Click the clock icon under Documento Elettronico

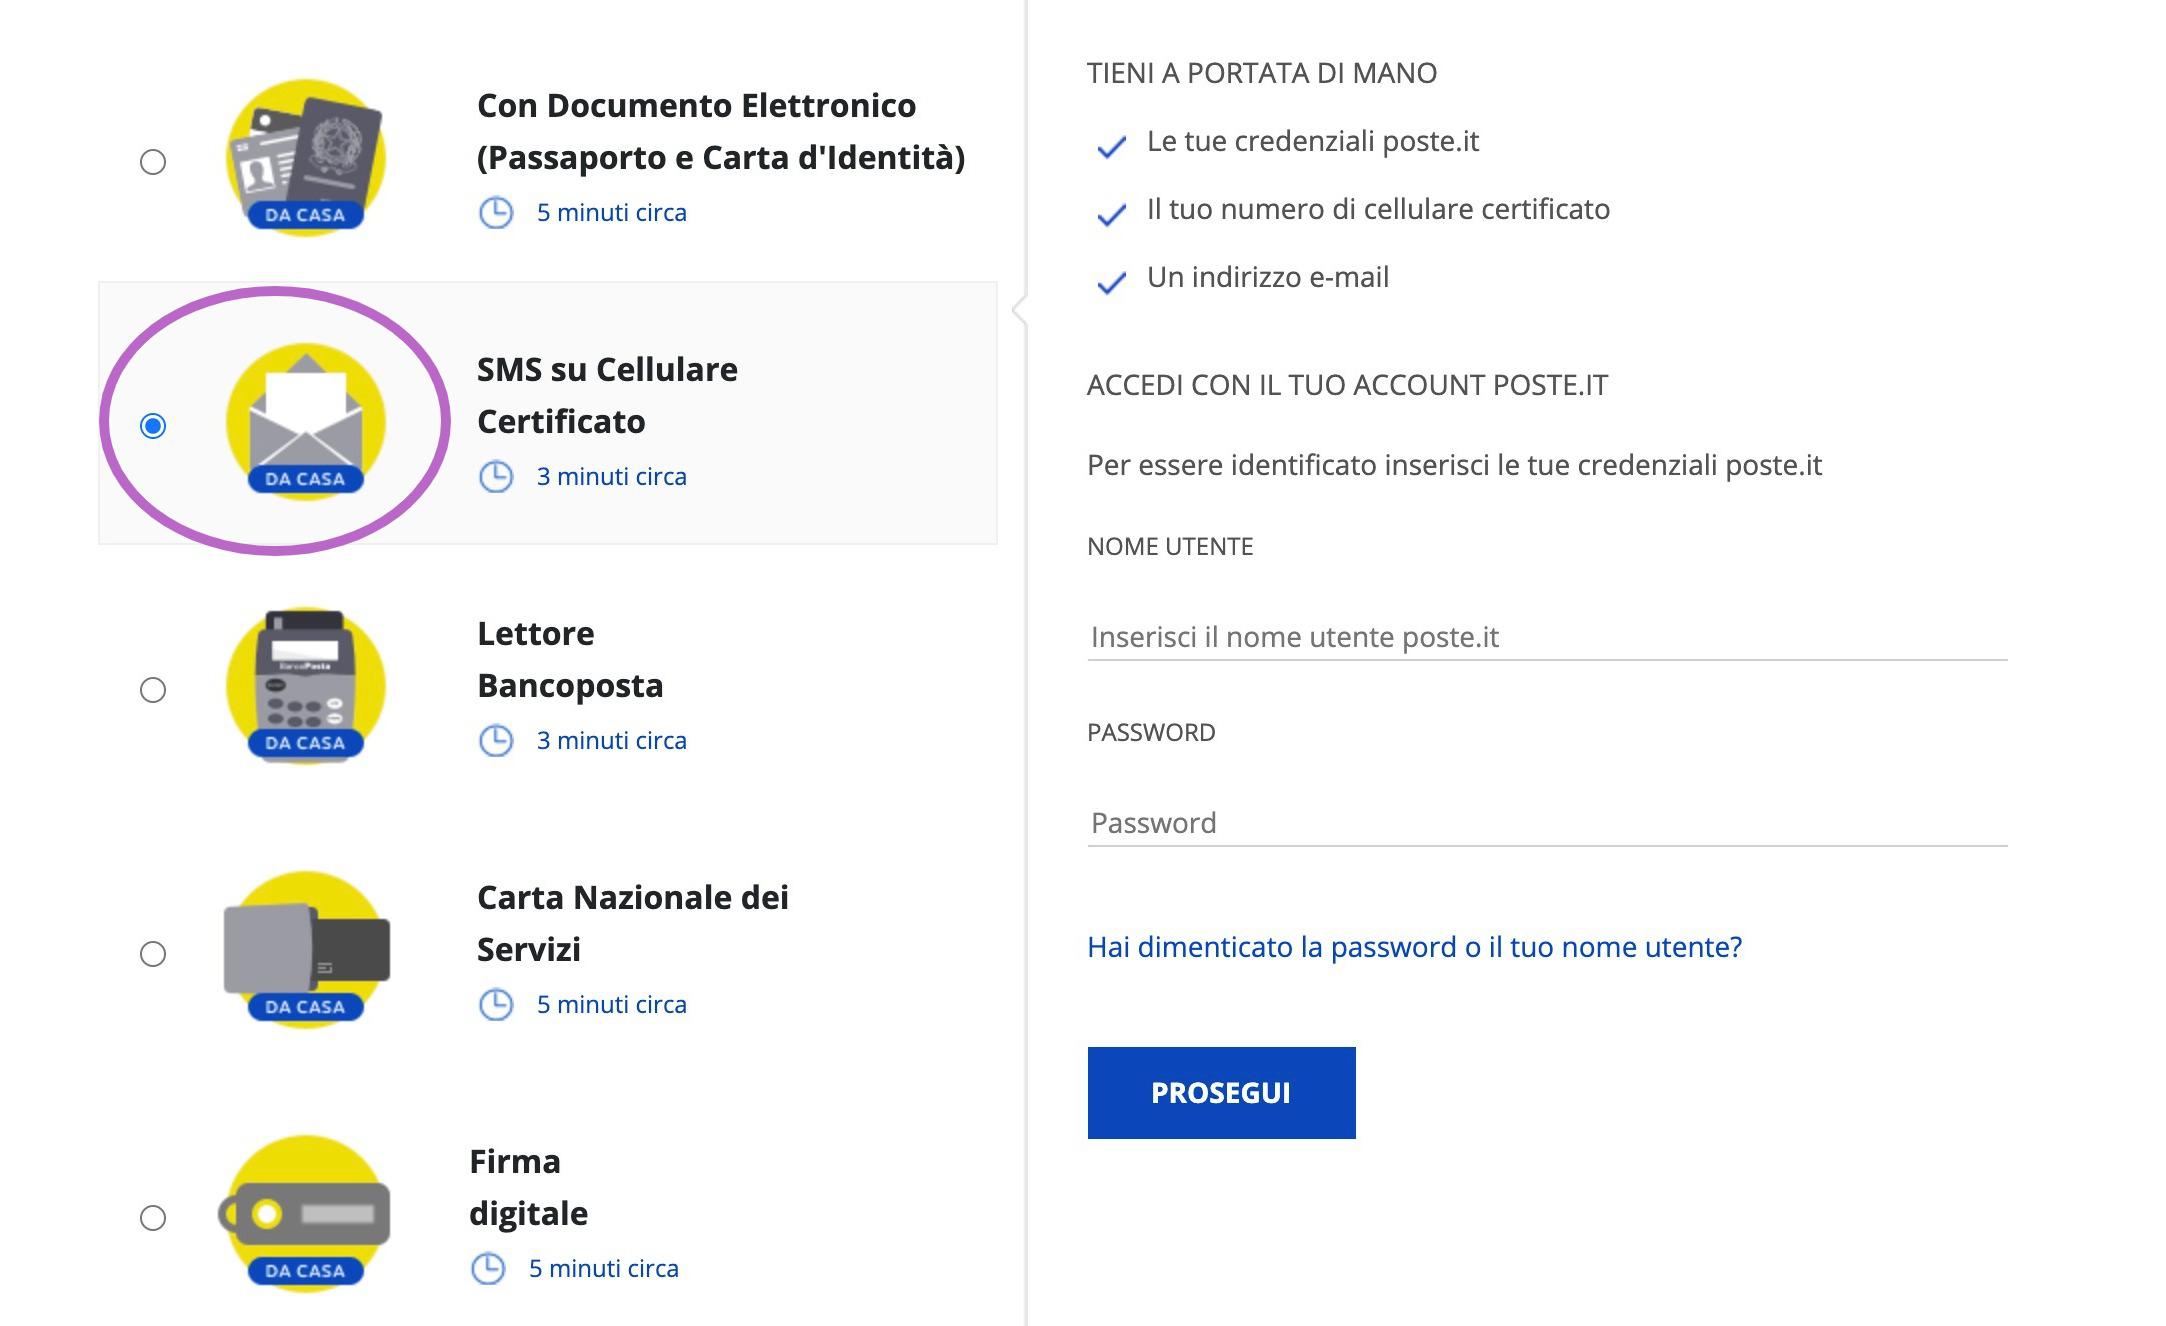coord(496,213)
